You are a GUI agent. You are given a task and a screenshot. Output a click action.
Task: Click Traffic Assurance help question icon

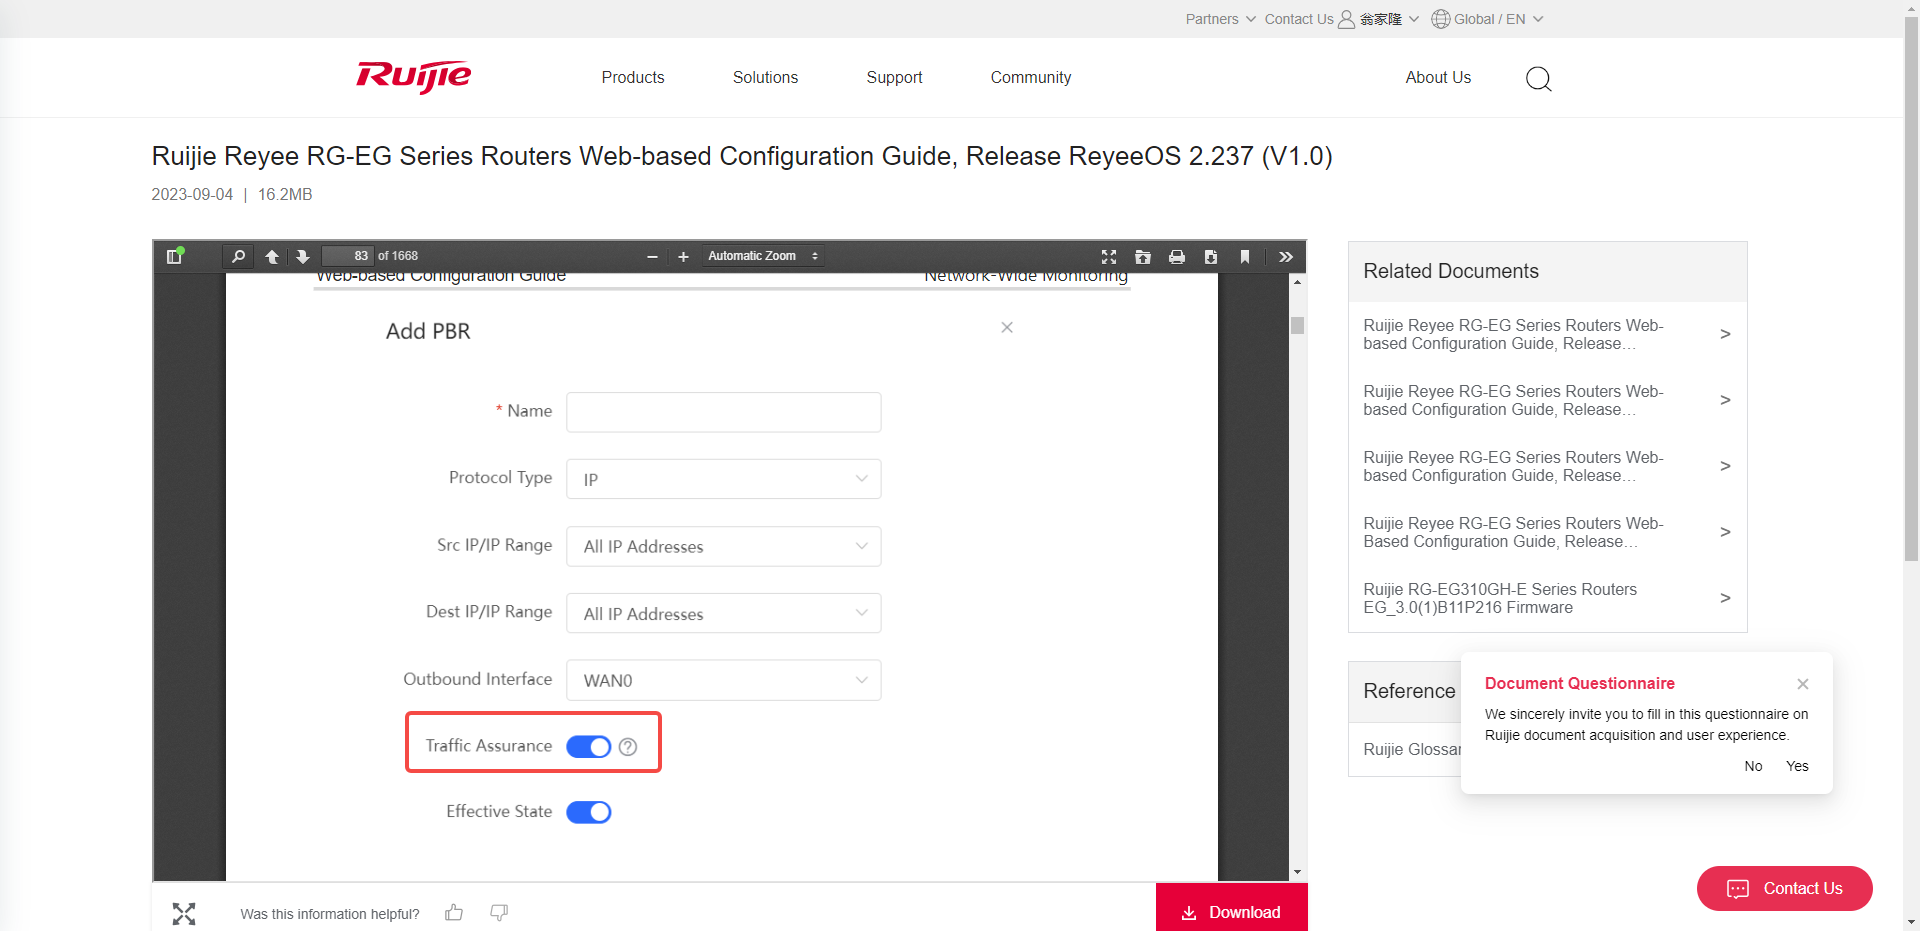coord(628,747)
